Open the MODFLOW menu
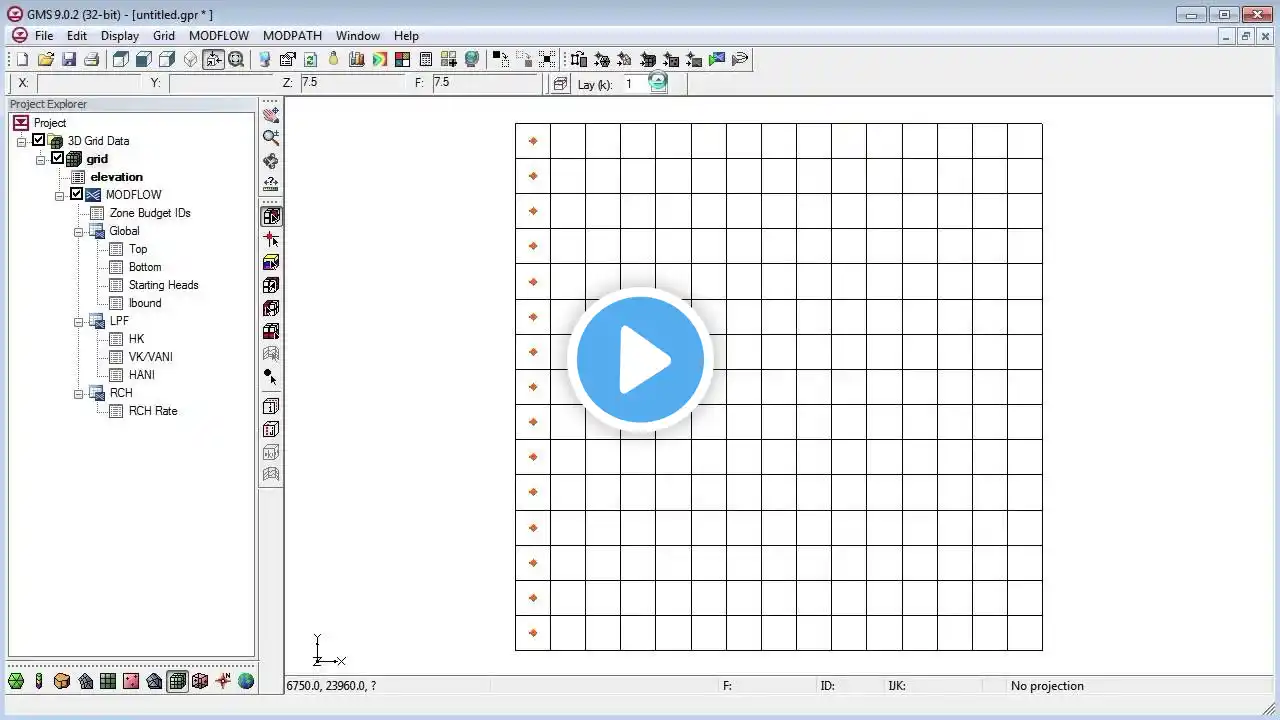Image resolution: width=1280 pixels, height=720 pixels. point(219,36)
